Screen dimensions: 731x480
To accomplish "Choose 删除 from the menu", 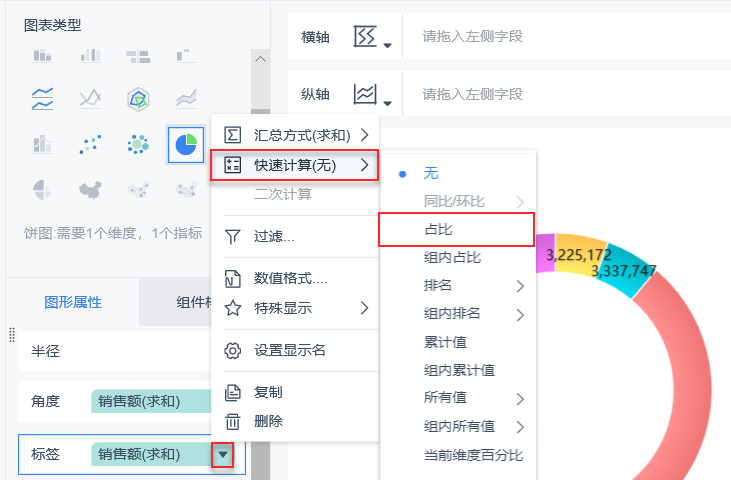I will coord(295,421).
